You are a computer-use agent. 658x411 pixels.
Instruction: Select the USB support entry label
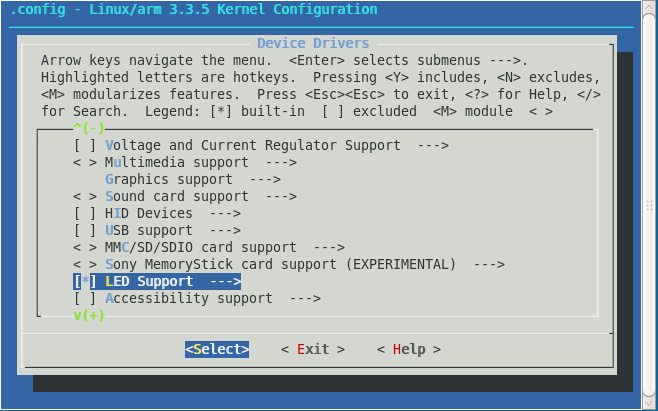click(x=149, y=230)
